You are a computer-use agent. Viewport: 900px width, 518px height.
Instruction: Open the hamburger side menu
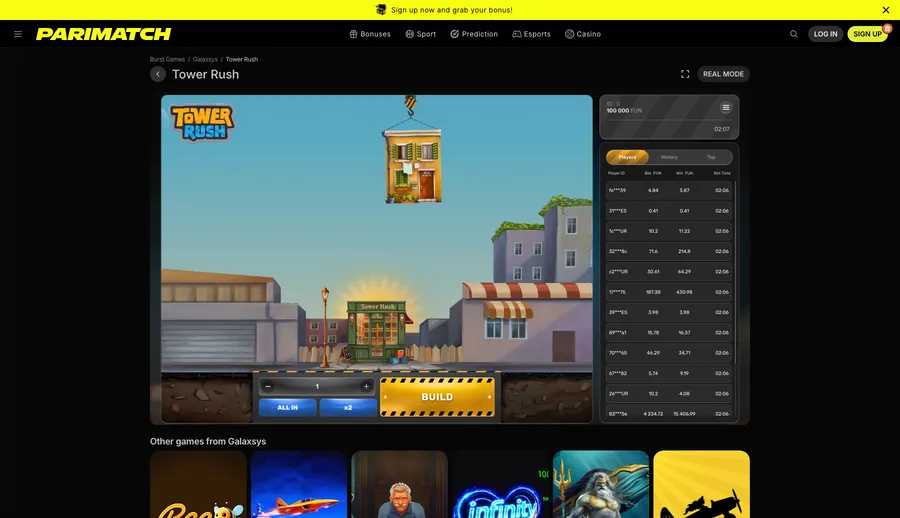(18, 34)
